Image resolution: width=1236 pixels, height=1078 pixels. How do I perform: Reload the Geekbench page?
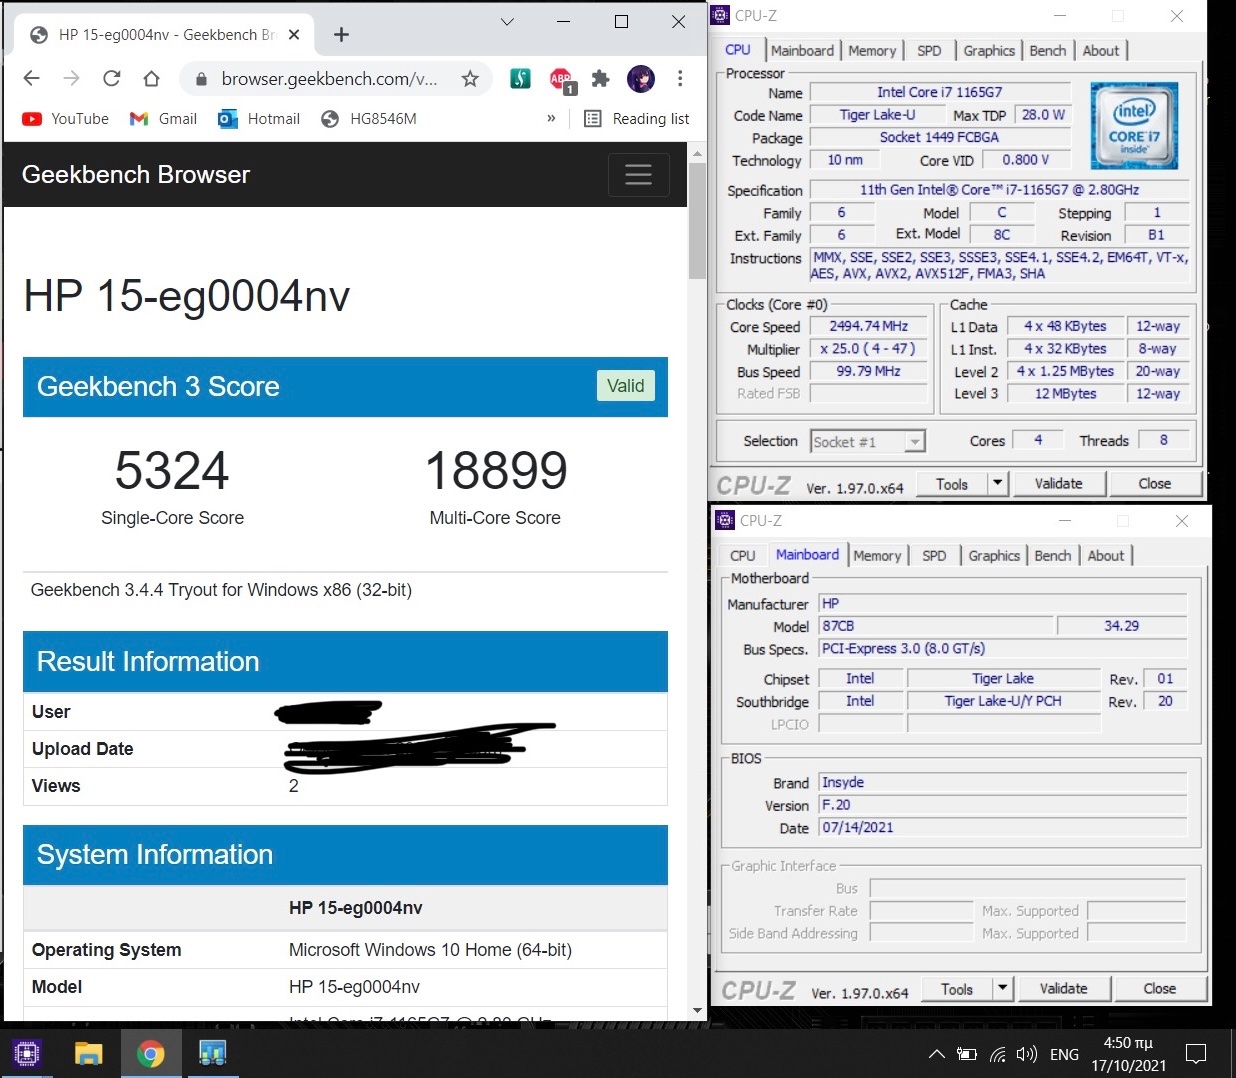pos(111,78)
